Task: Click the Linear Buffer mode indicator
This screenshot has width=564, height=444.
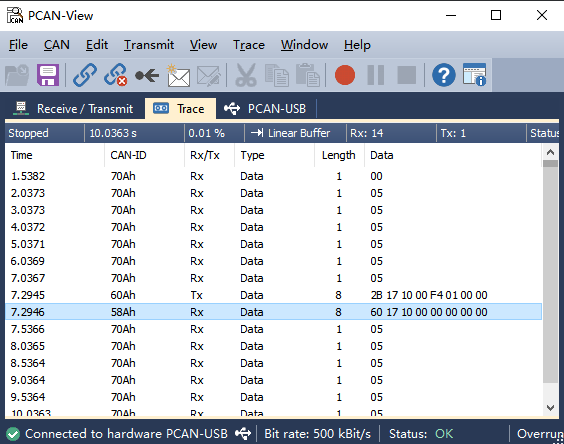Action: pyautogui.click(x=295, y=133)
